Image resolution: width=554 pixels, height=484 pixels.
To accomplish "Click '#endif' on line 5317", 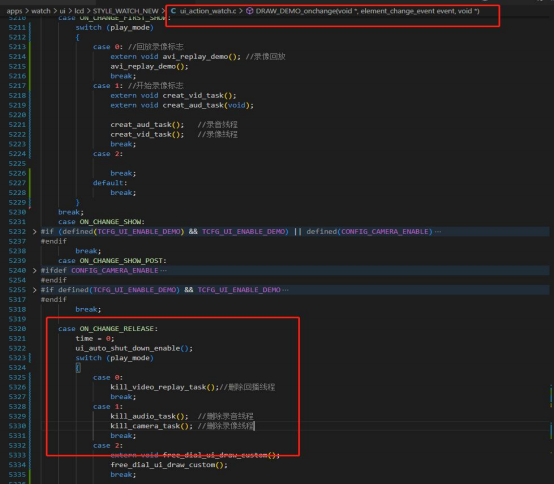I will [x=54, y=300].
